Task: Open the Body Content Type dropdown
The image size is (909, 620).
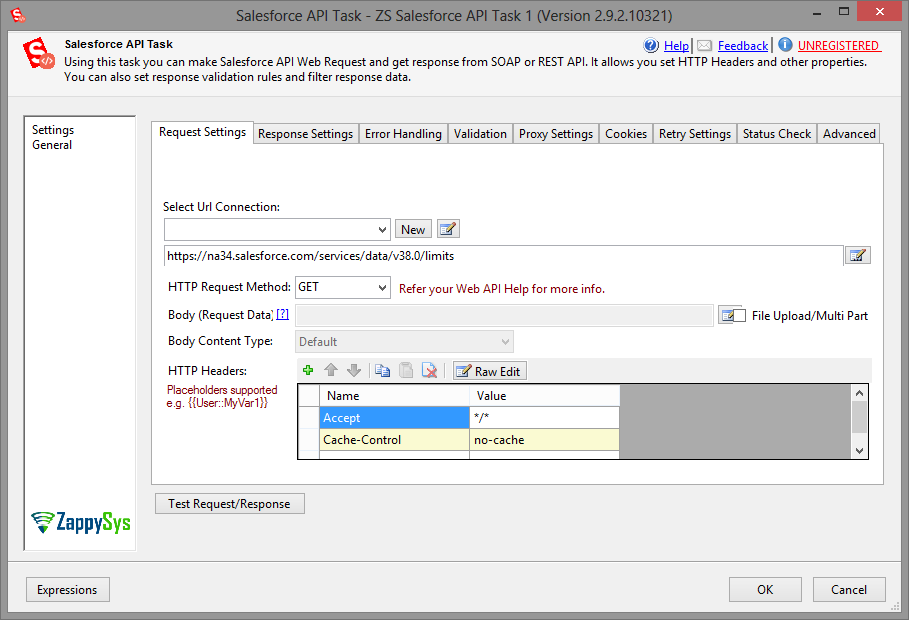Action: click(x=506, y=342)
